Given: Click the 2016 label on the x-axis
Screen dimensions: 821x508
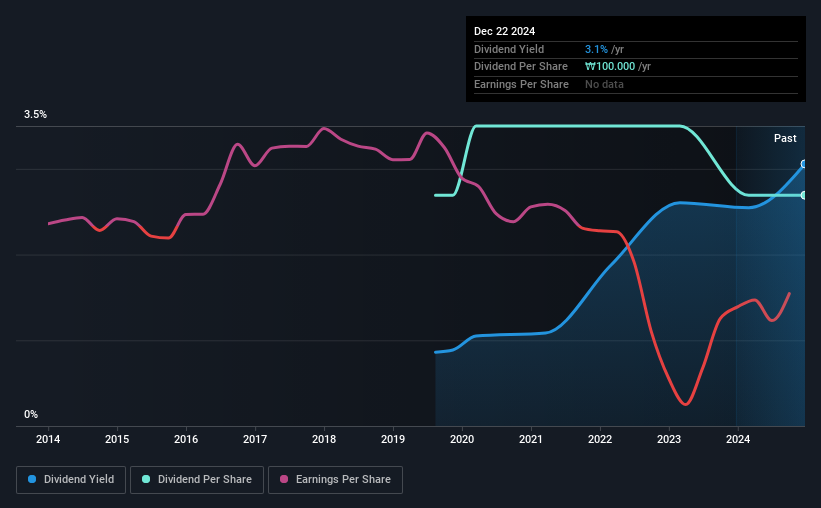Looking at the screenshot, I should (186, 439).
